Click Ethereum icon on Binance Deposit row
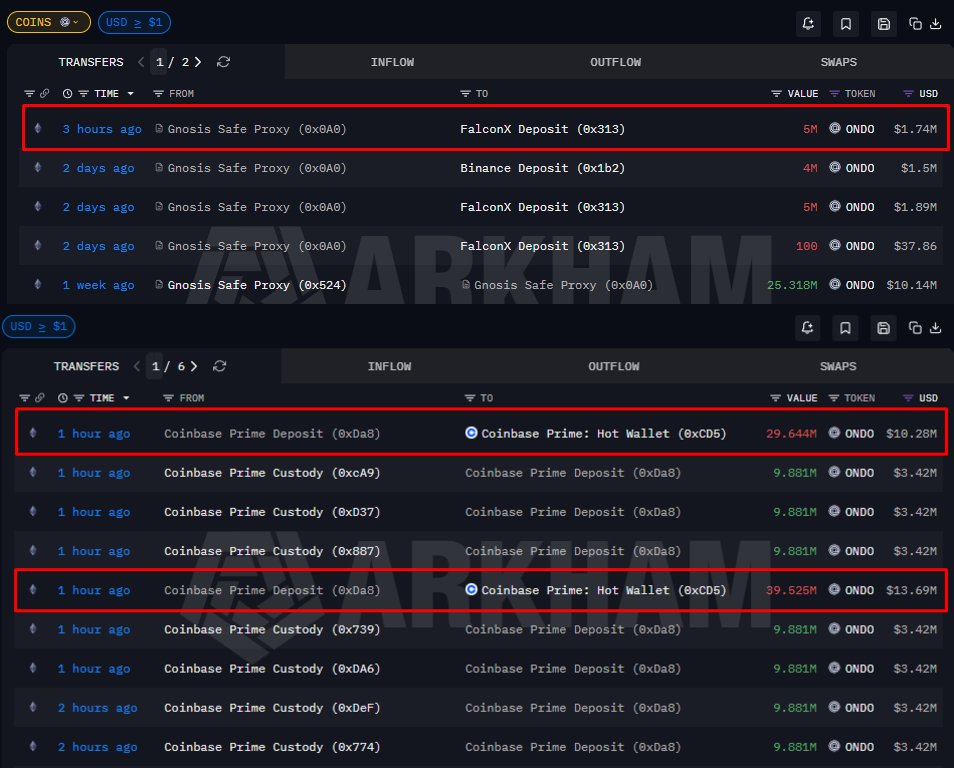This screenshot has height=768, width=954. tap(38, 167)
